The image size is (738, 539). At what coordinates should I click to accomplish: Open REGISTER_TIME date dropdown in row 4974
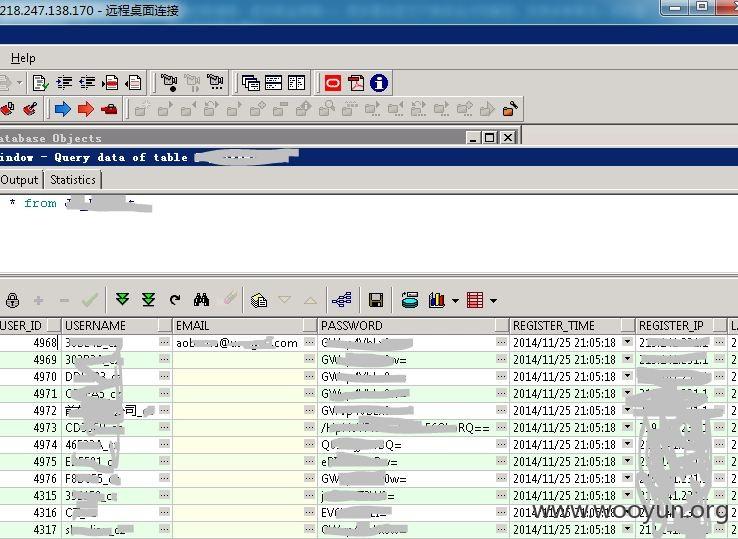pyautogui.click(x=627, y=444)
